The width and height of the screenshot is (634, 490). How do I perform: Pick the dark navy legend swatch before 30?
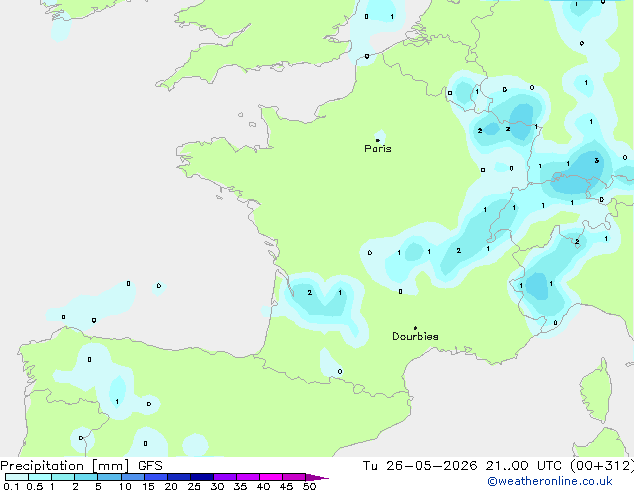(x=202, y=477)
